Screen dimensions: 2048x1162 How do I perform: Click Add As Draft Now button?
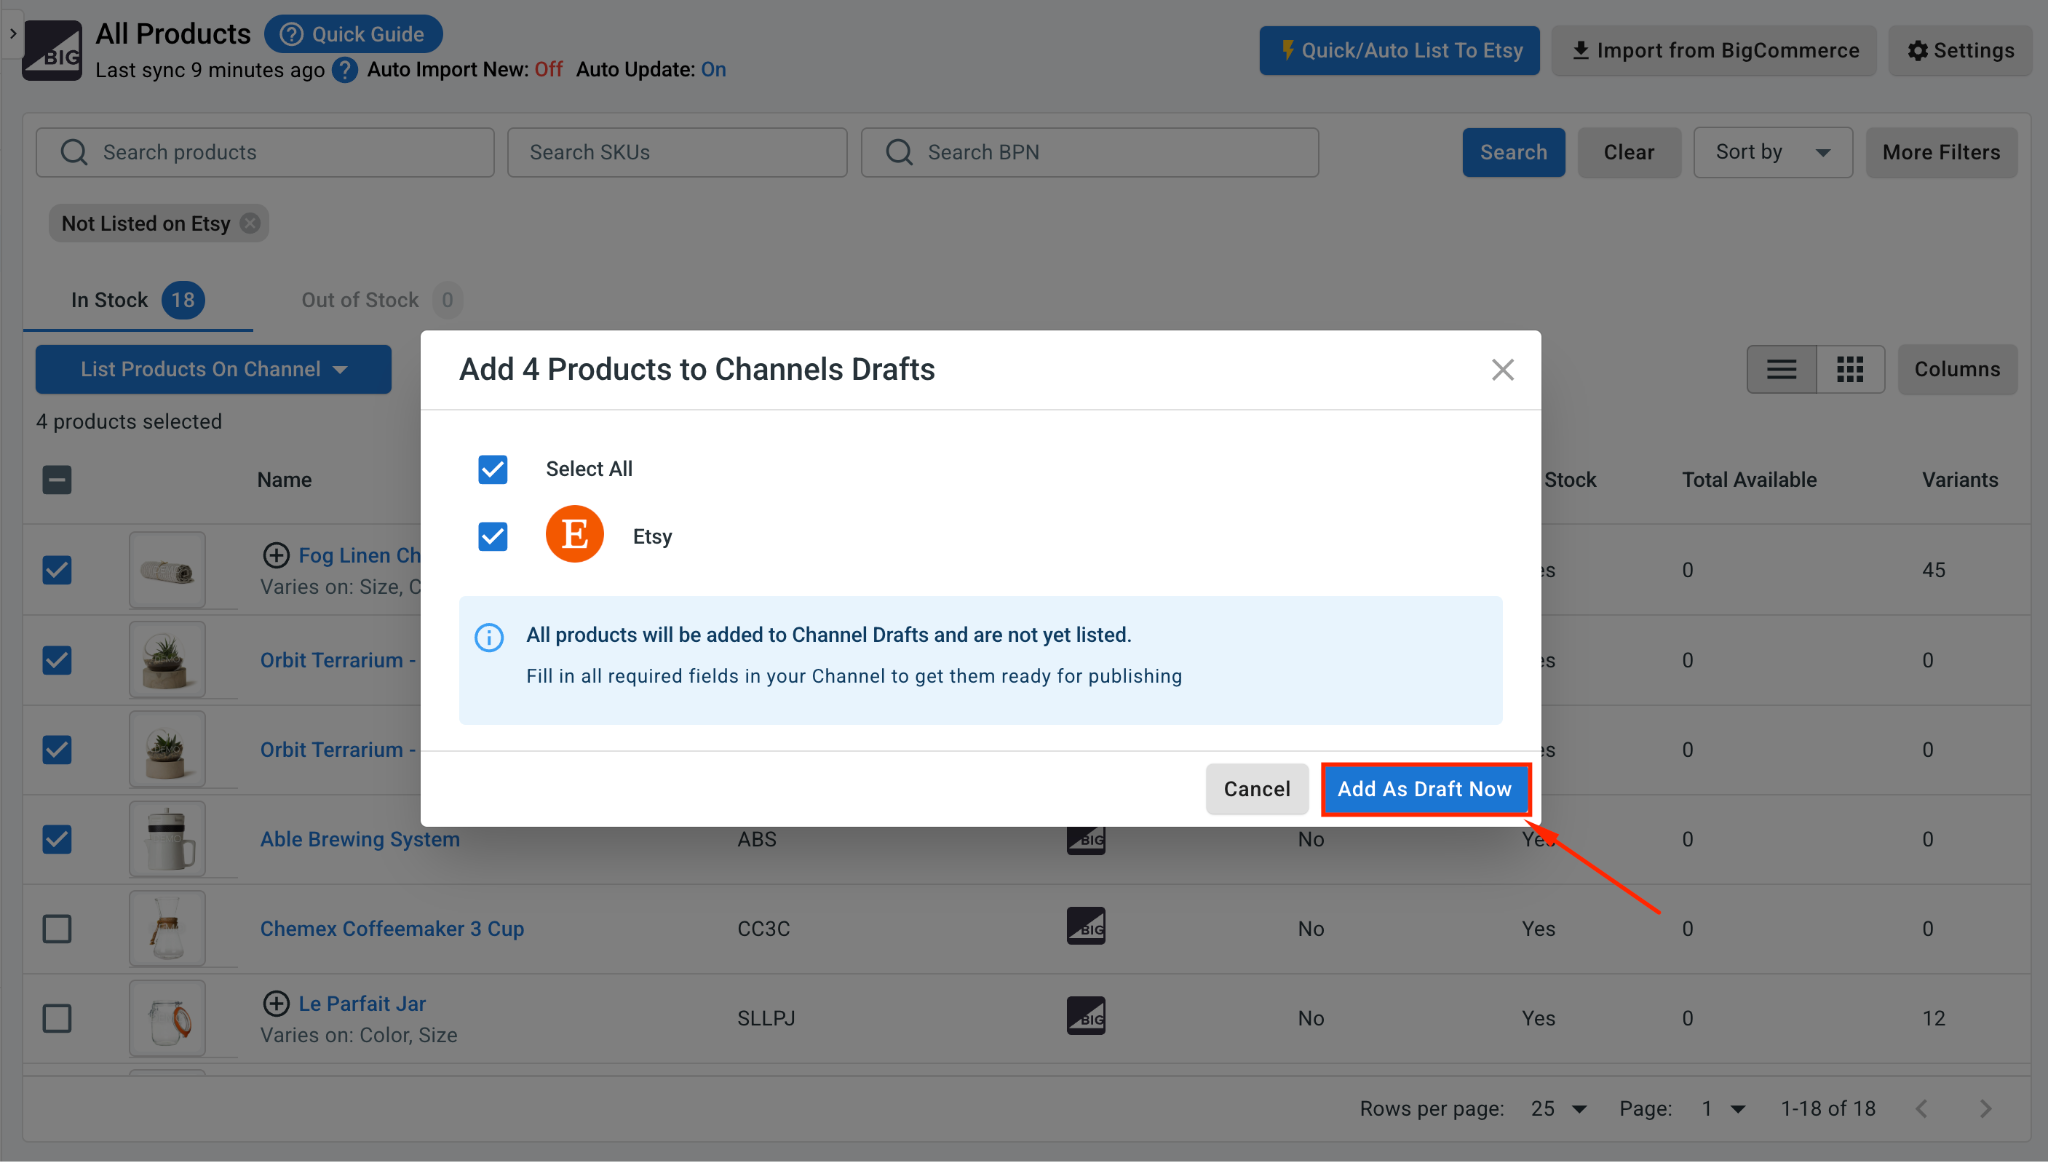(x=1425, y=789)
